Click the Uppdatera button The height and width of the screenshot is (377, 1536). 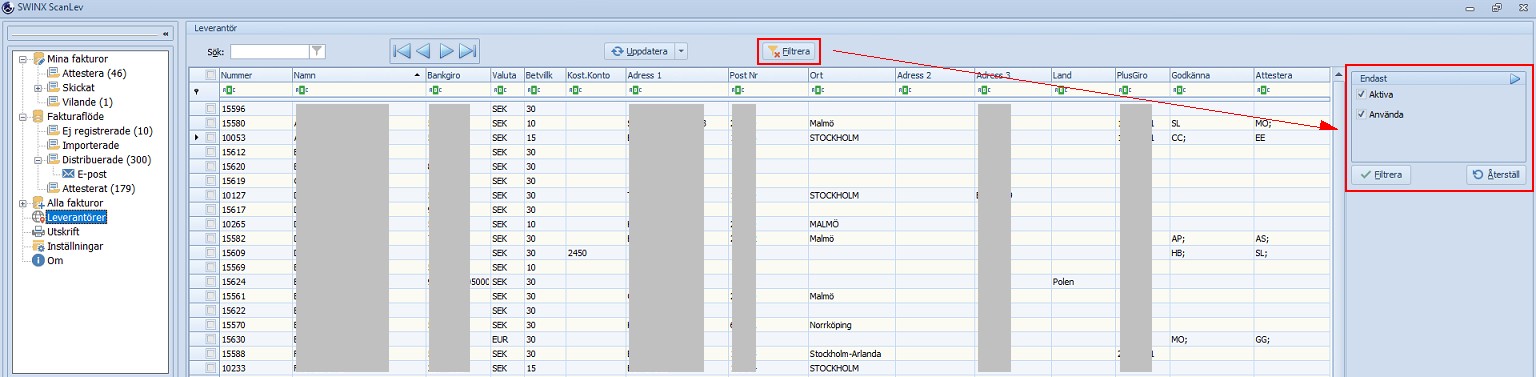tap(639, 51)
